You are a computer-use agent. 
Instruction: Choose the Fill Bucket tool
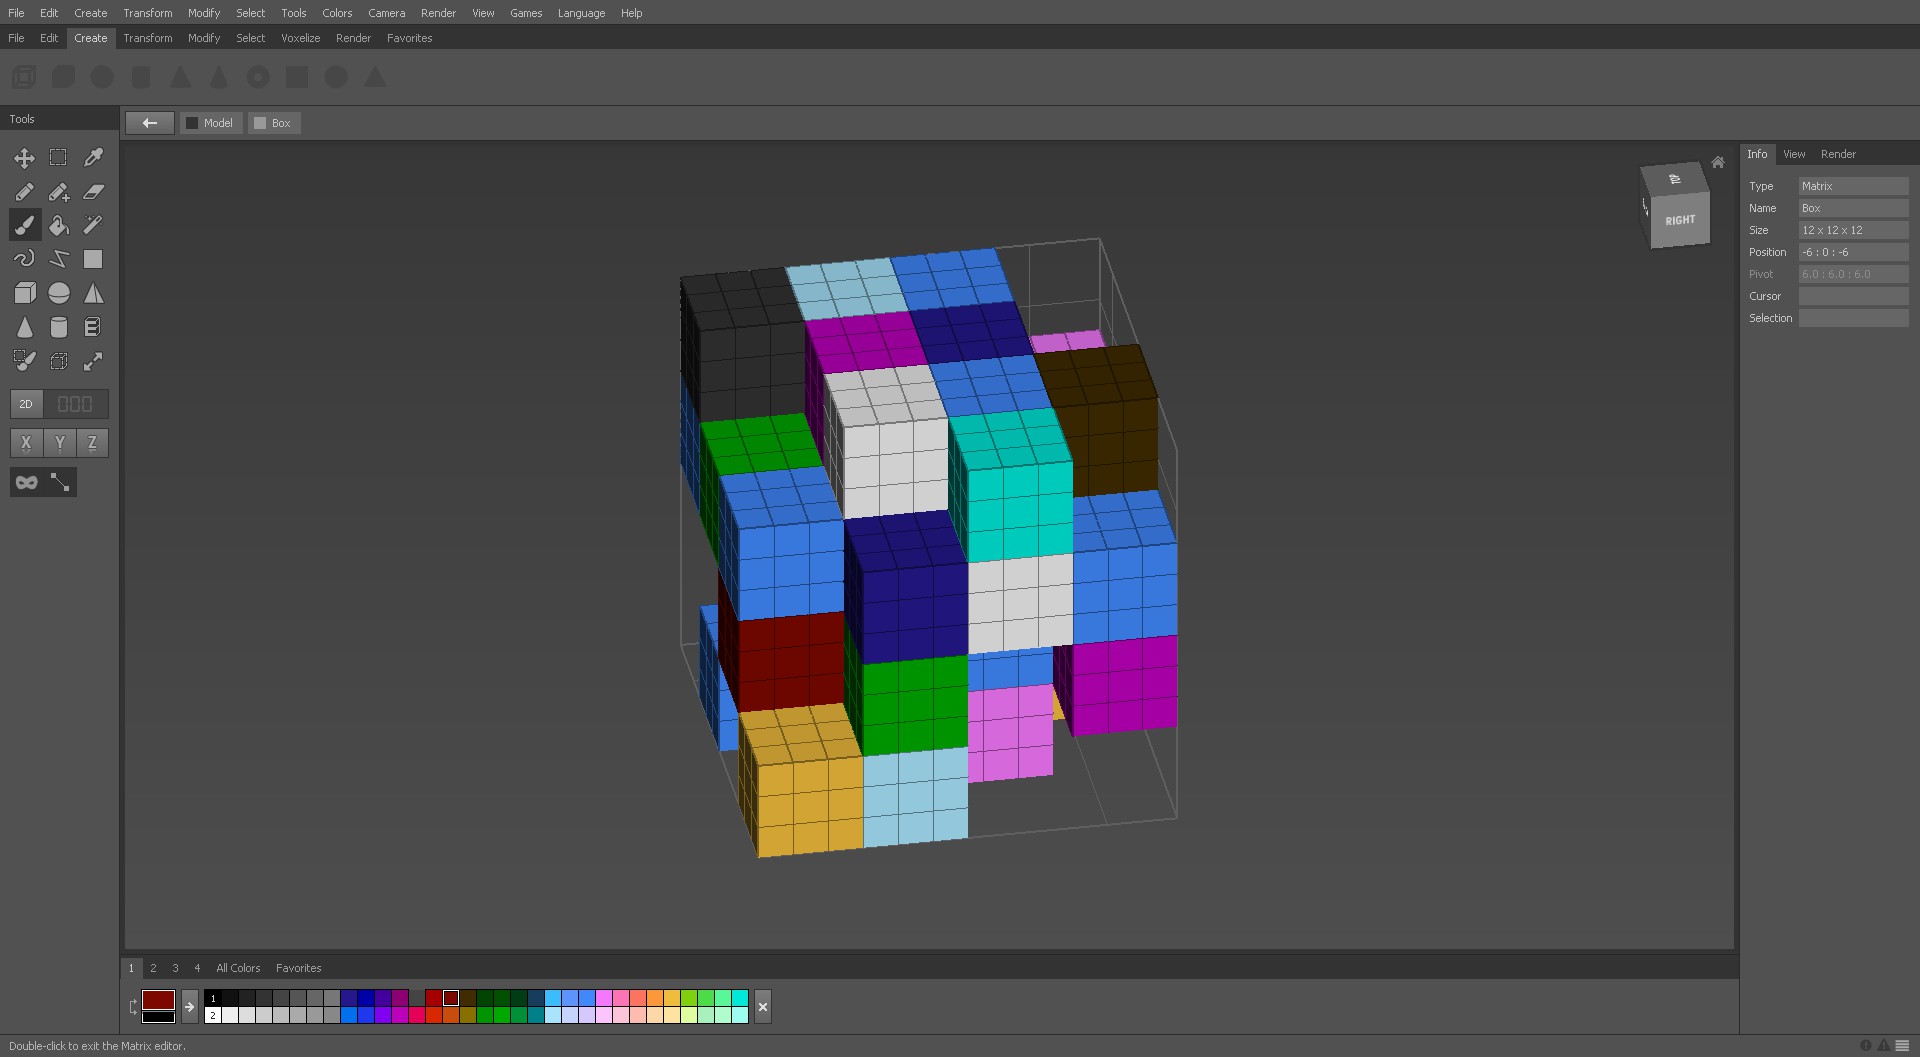tap(59, 225)
